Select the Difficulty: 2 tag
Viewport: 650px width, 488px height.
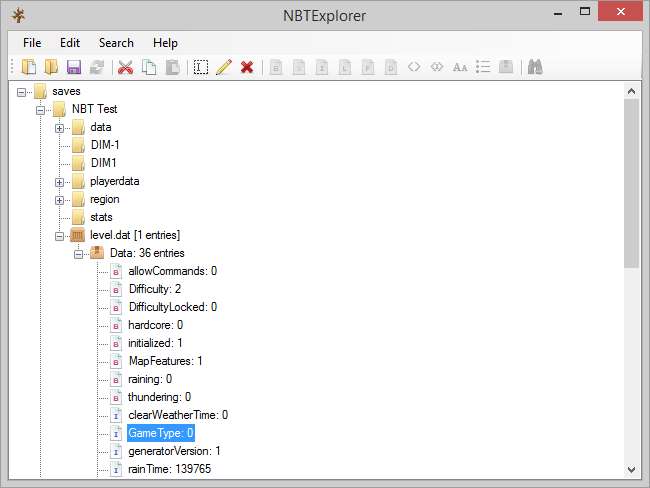click(x=155, y=289)
